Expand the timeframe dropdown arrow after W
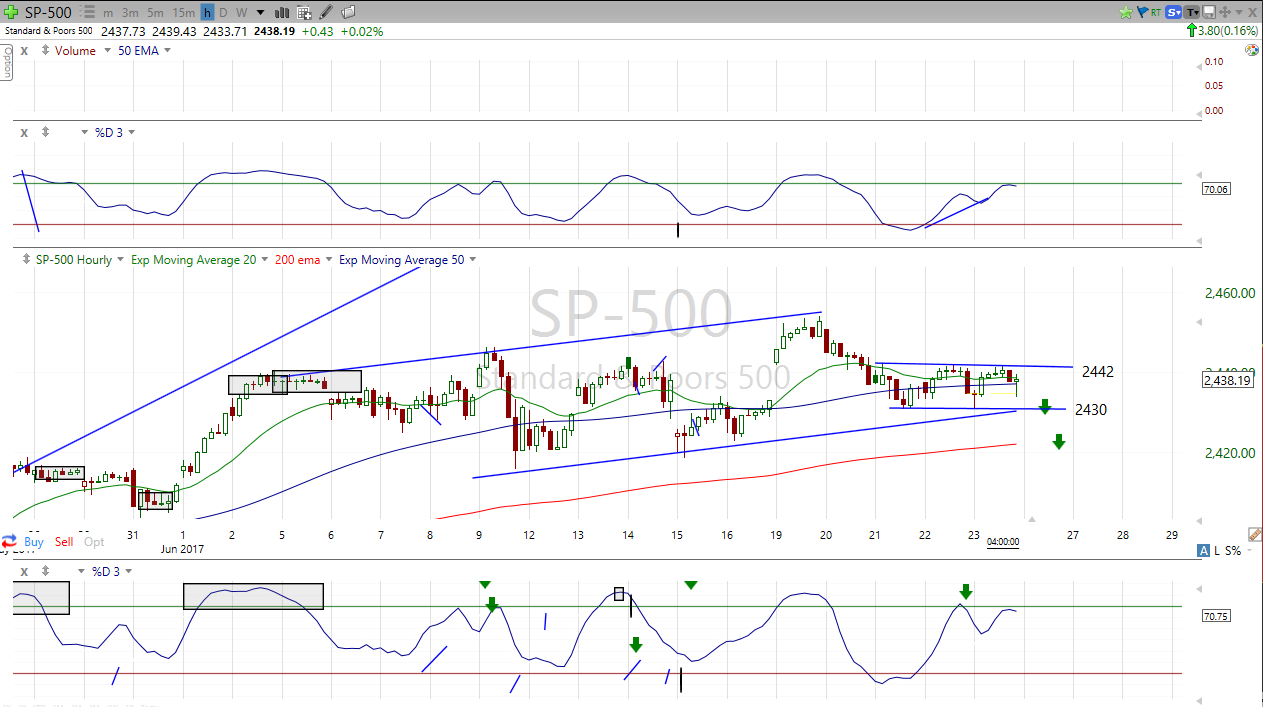 click(260, 13)
